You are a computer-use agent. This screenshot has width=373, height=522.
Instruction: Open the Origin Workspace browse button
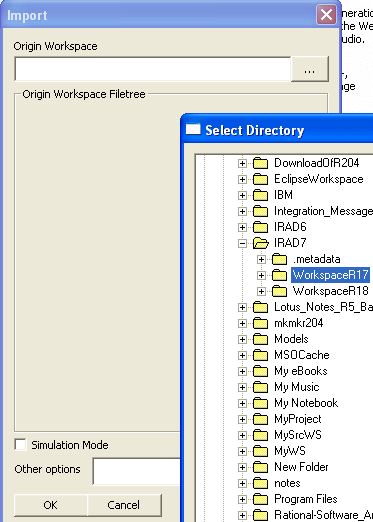(x=310, y=69)
